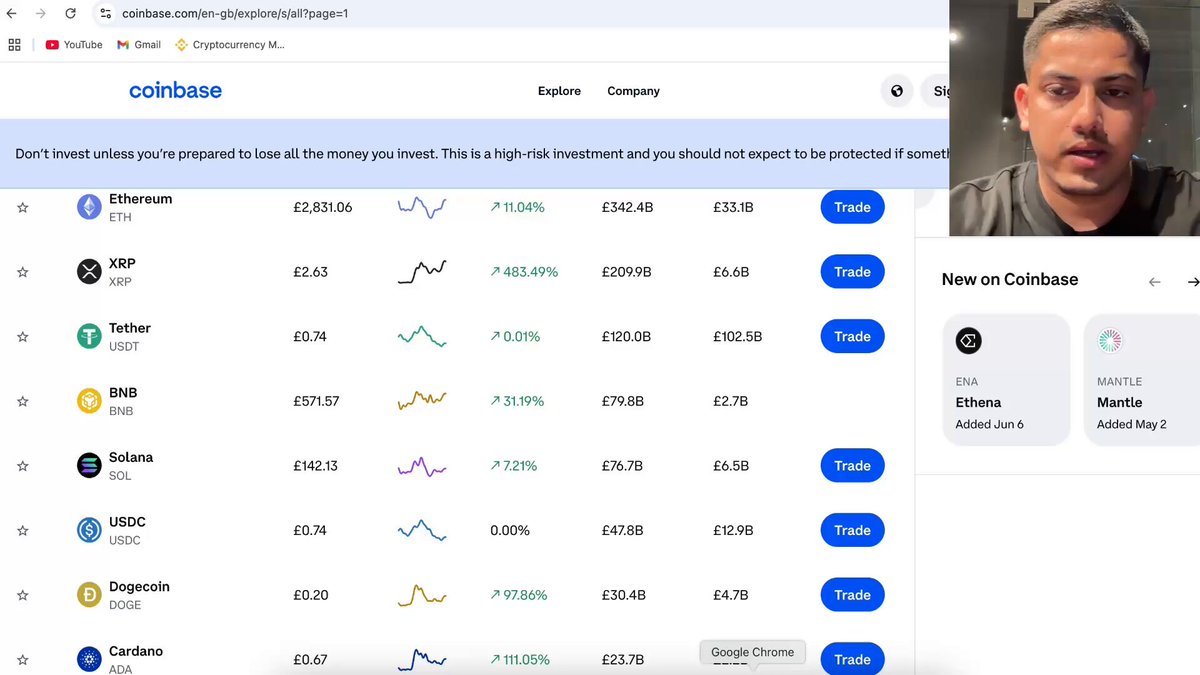Viewport: 1200px width, 675px height.
Task: Click the Trade button for Cardano
Action: (x=852, y=659)
